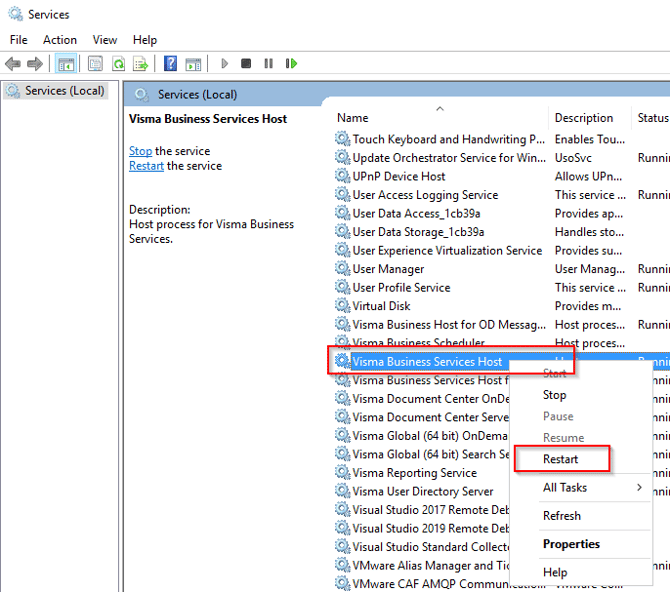
Task: Click the Properties toolbar icon
Action: 95,64
